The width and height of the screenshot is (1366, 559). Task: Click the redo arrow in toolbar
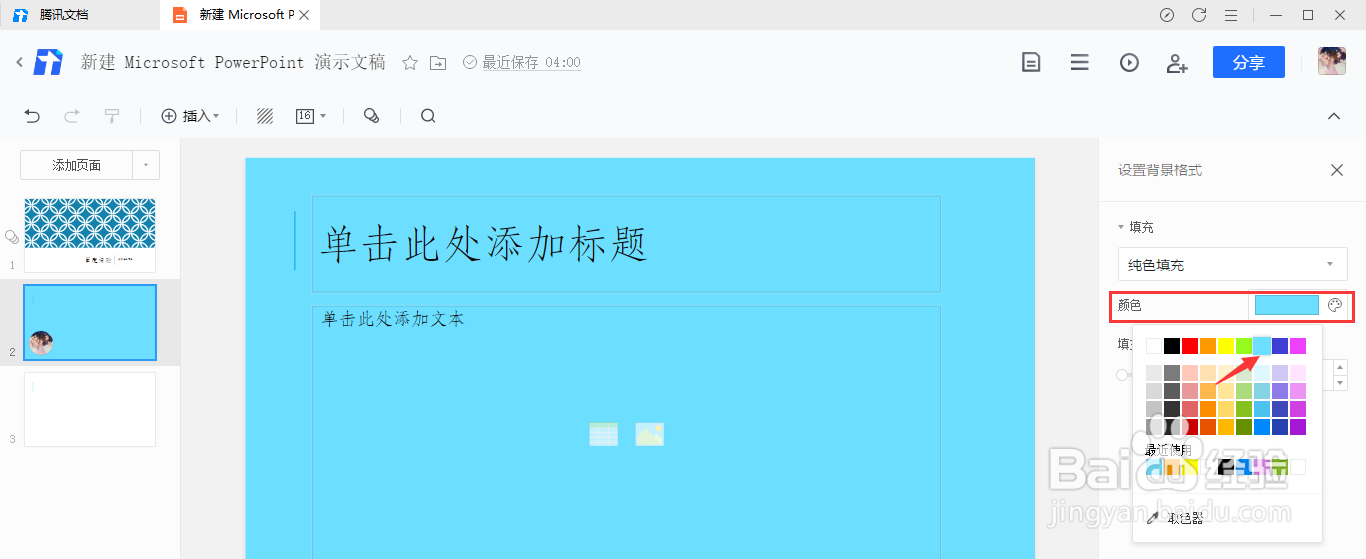click(x=72, y=116)
